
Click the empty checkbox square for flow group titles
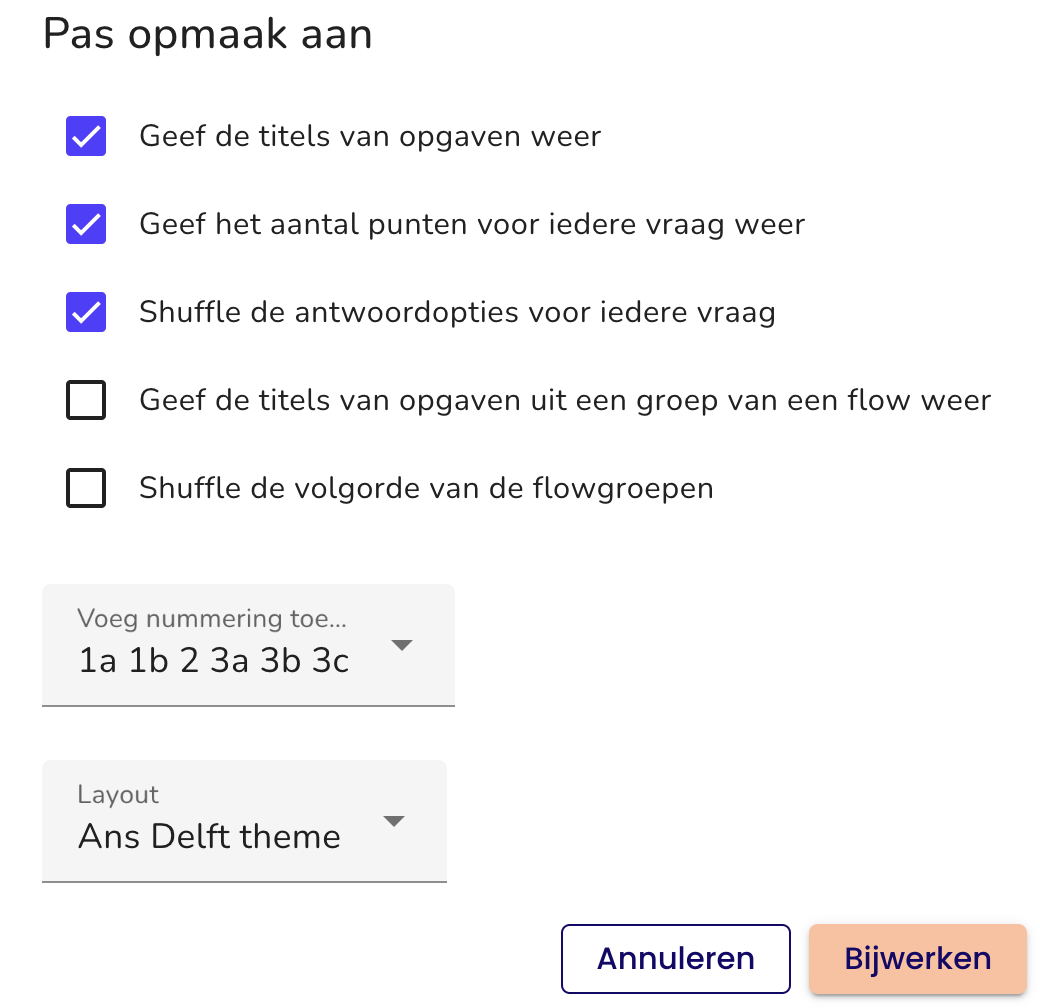pyautogui.click(x=86, y=400)
